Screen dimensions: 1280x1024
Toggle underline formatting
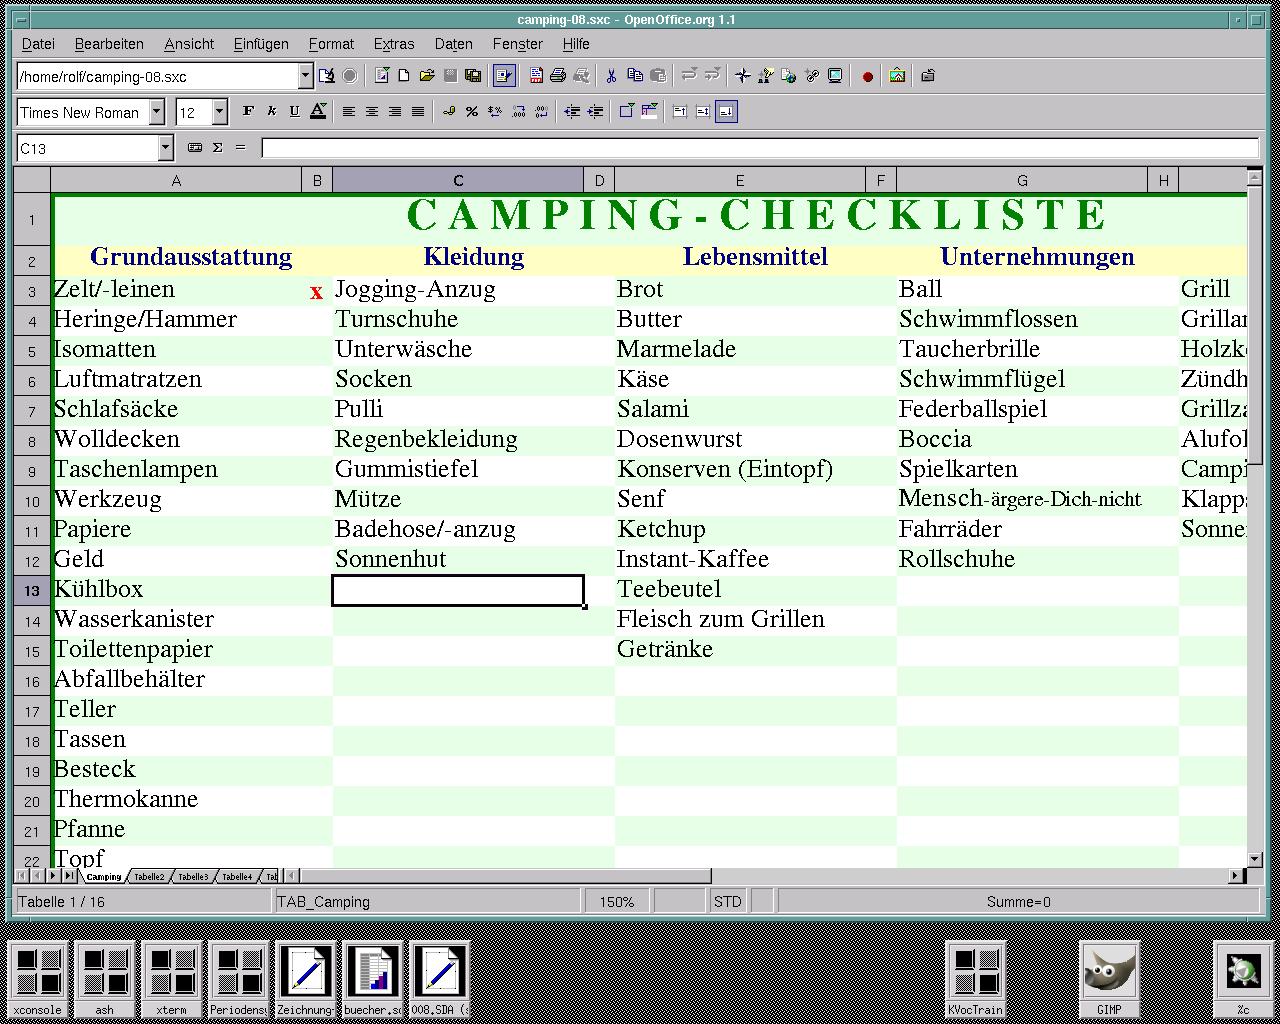294,112
